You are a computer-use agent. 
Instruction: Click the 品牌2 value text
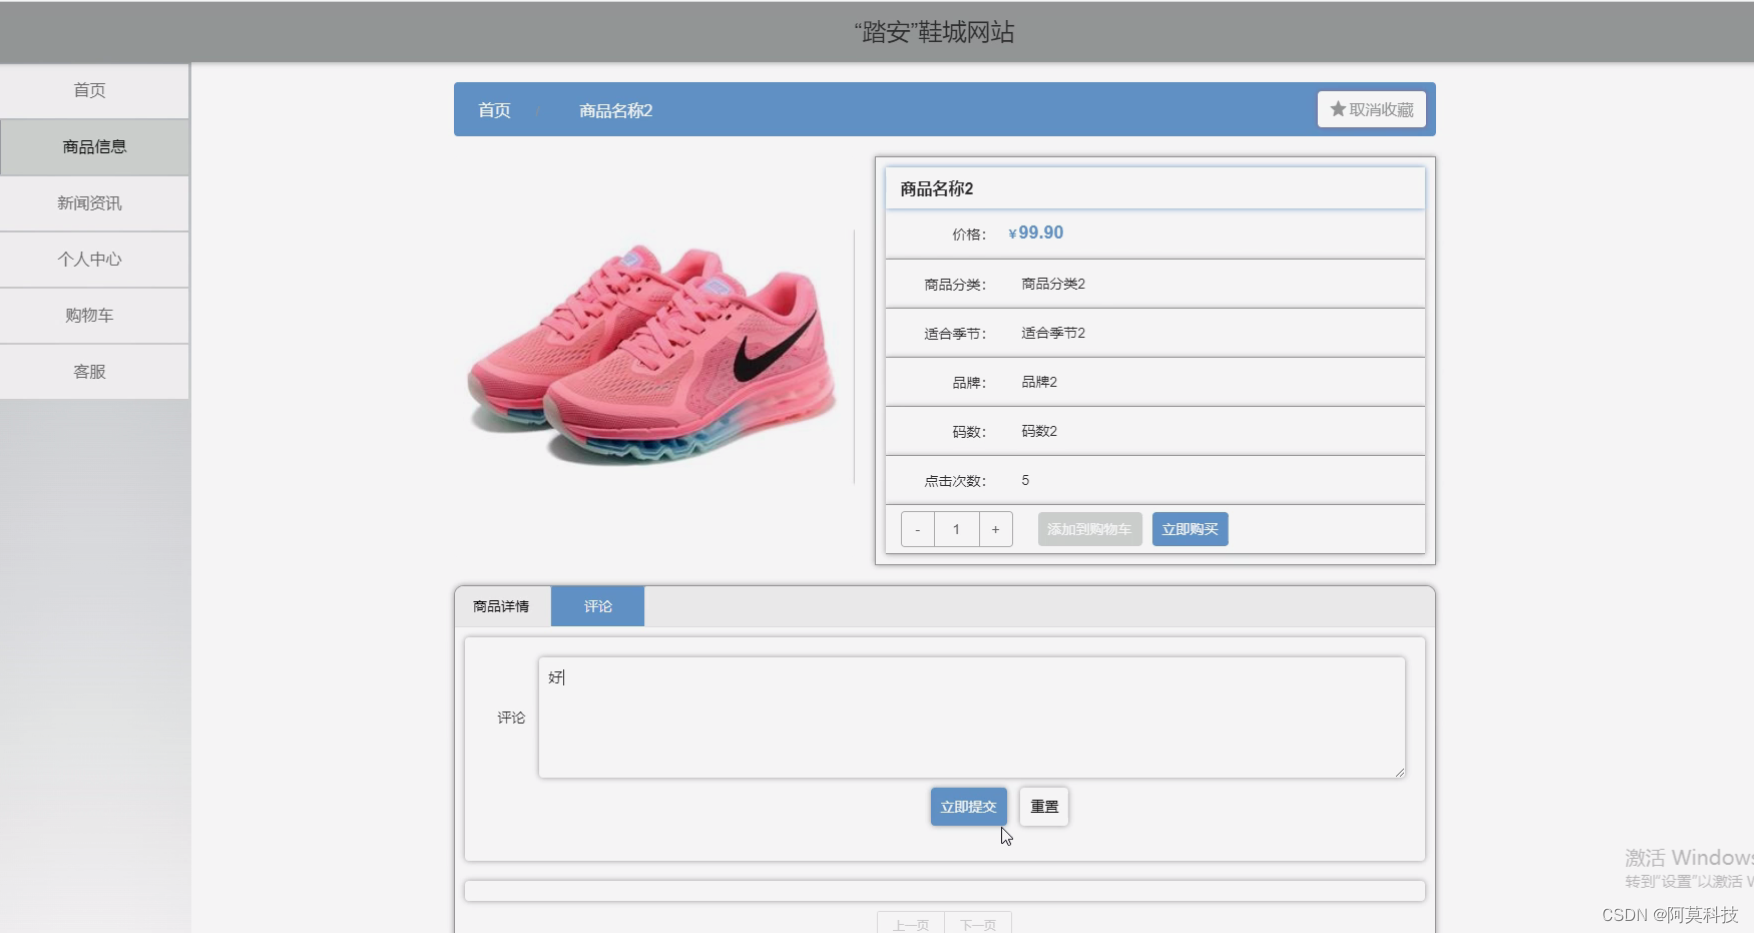click(x=1039, y=382)
